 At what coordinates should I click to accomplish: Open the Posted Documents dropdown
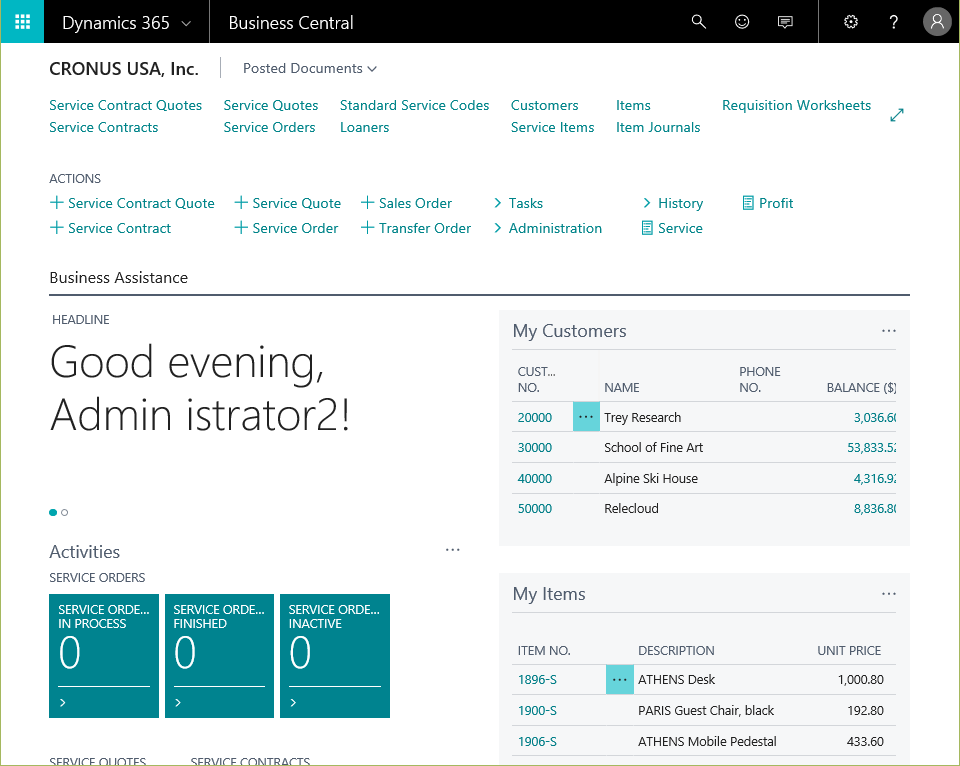(310, 69)
